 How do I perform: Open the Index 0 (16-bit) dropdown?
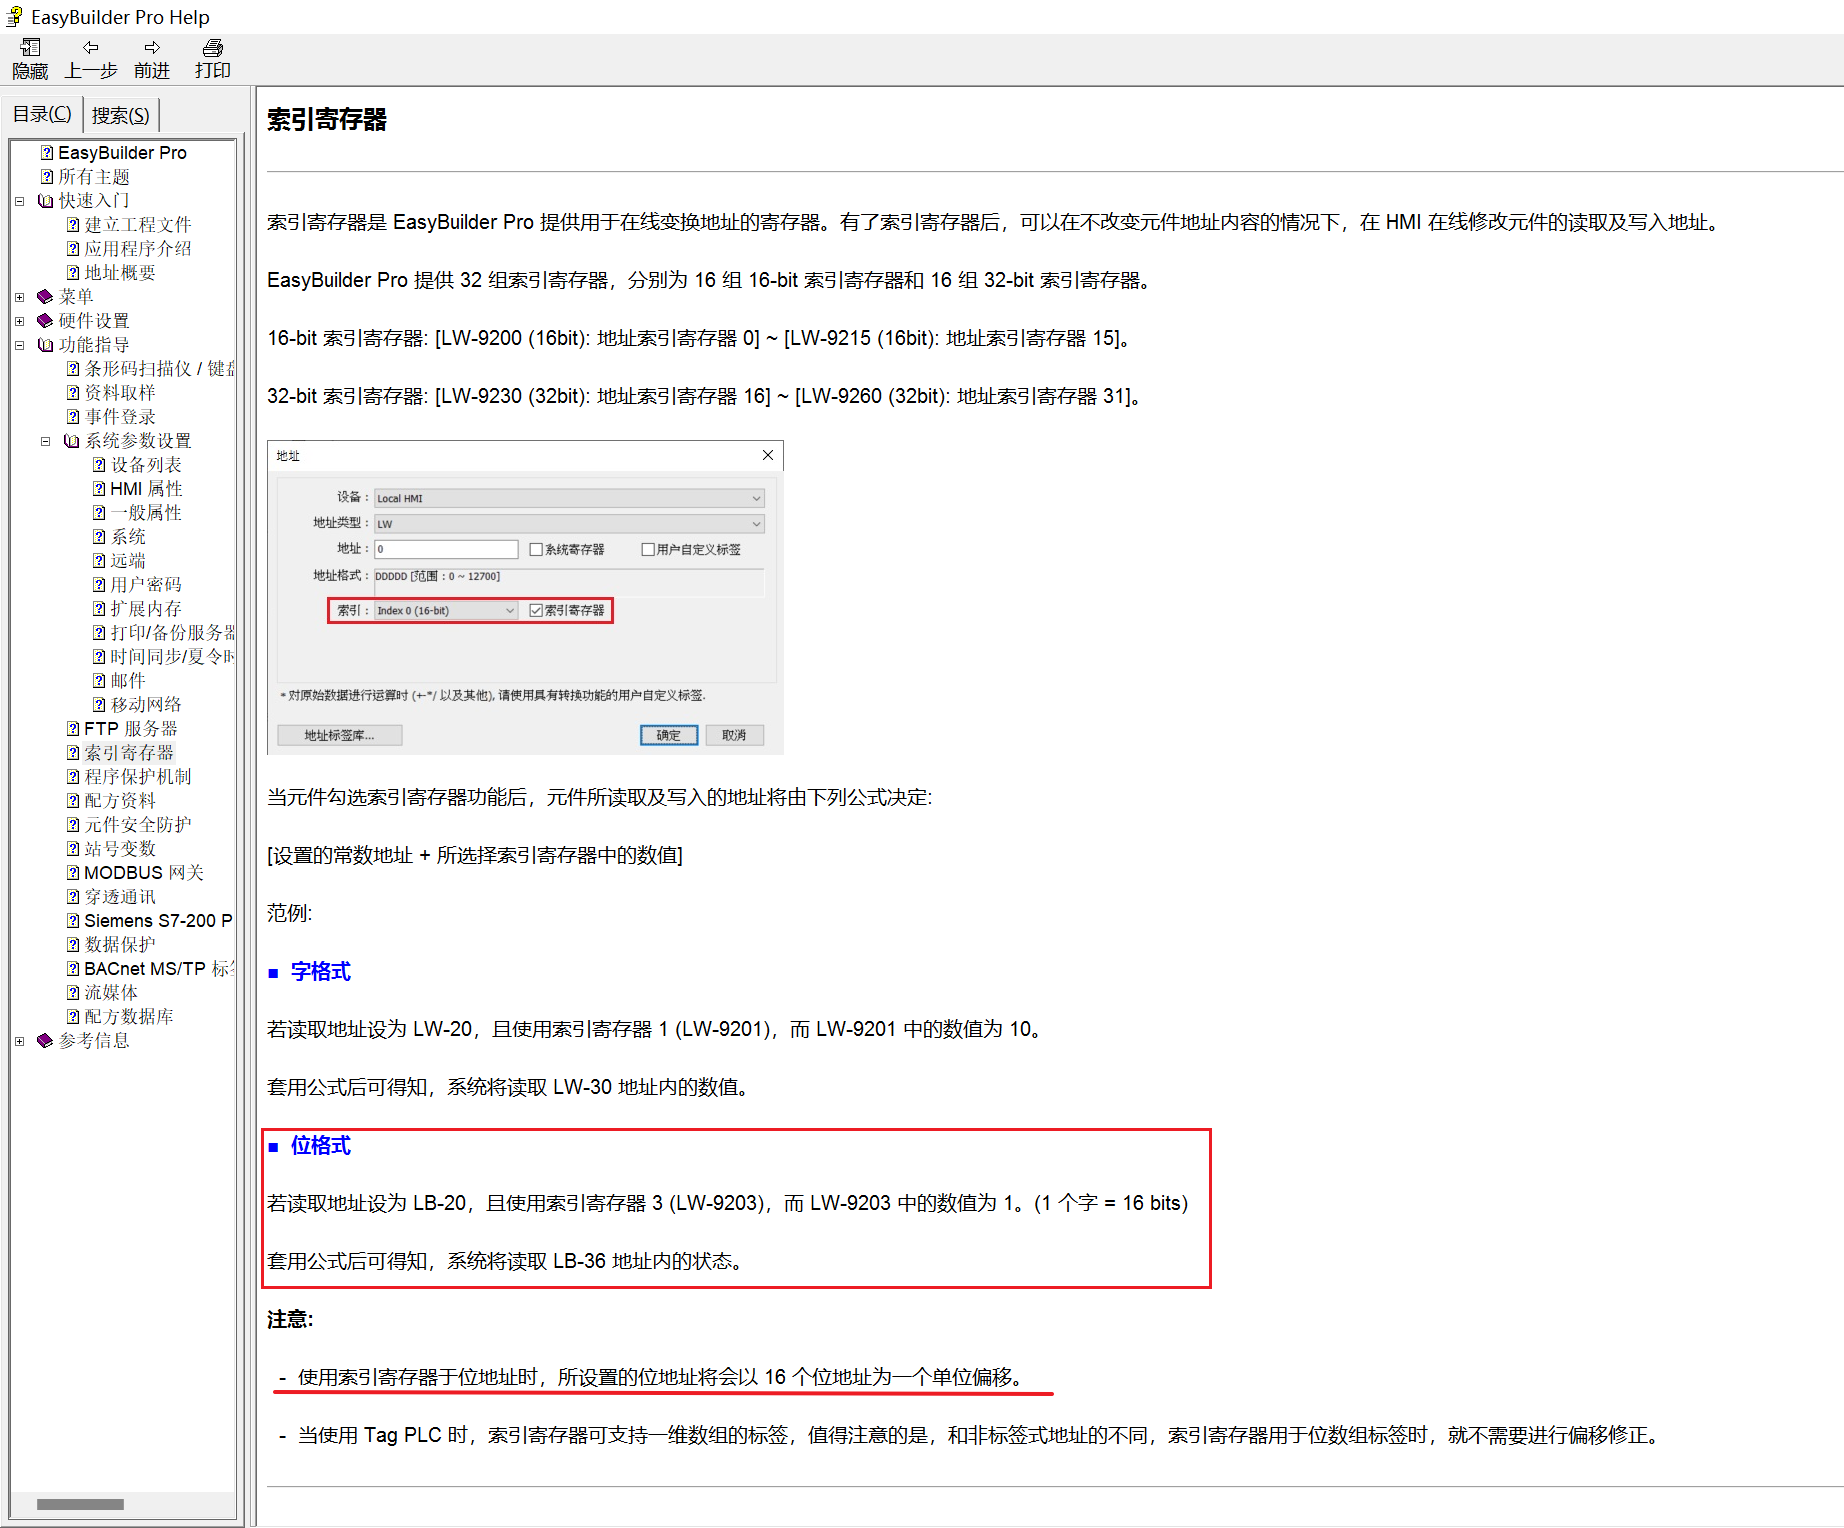click(x=509, y=611)
